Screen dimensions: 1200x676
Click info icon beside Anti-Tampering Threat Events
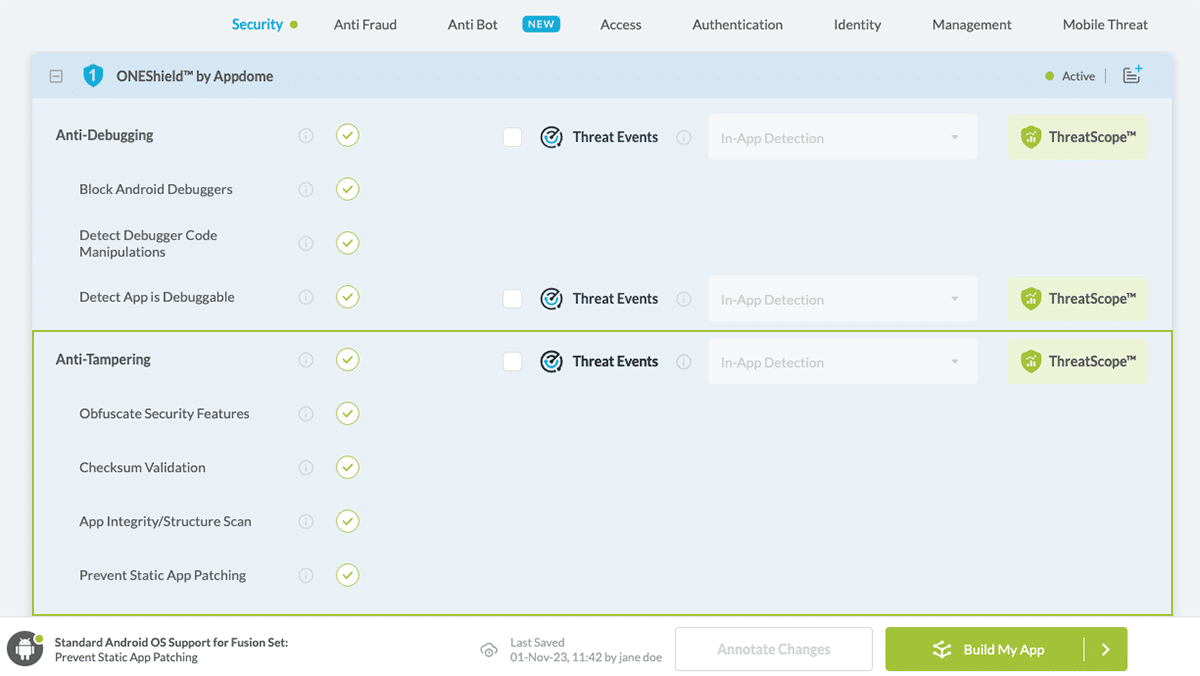[684, 362]
